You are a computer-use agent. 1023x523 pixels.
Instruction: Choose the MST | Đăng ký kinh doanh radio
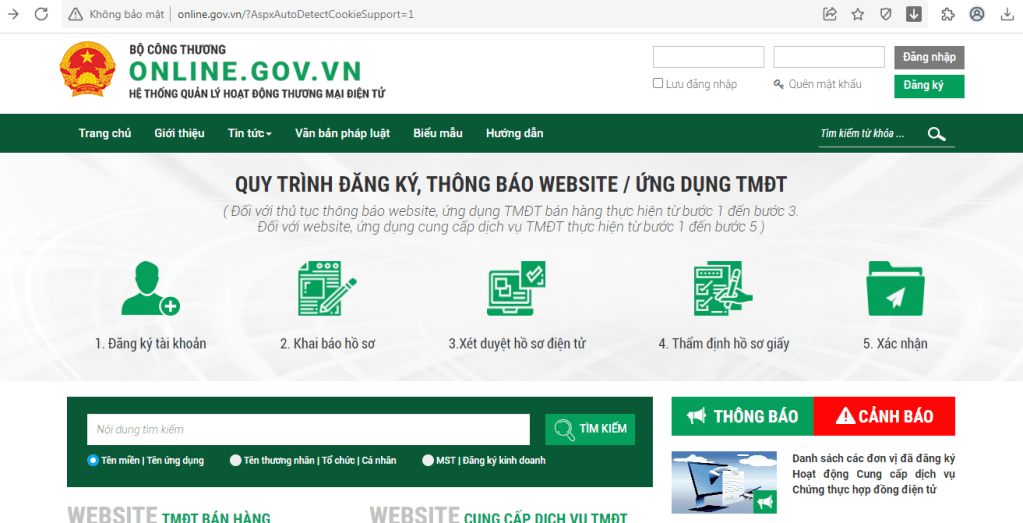pos(428,461)
